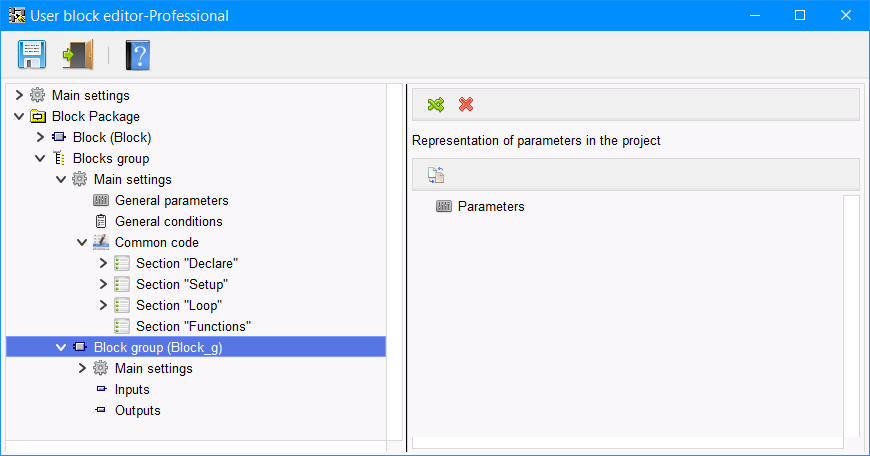Expand Section "Declare" node

point(103,263)
